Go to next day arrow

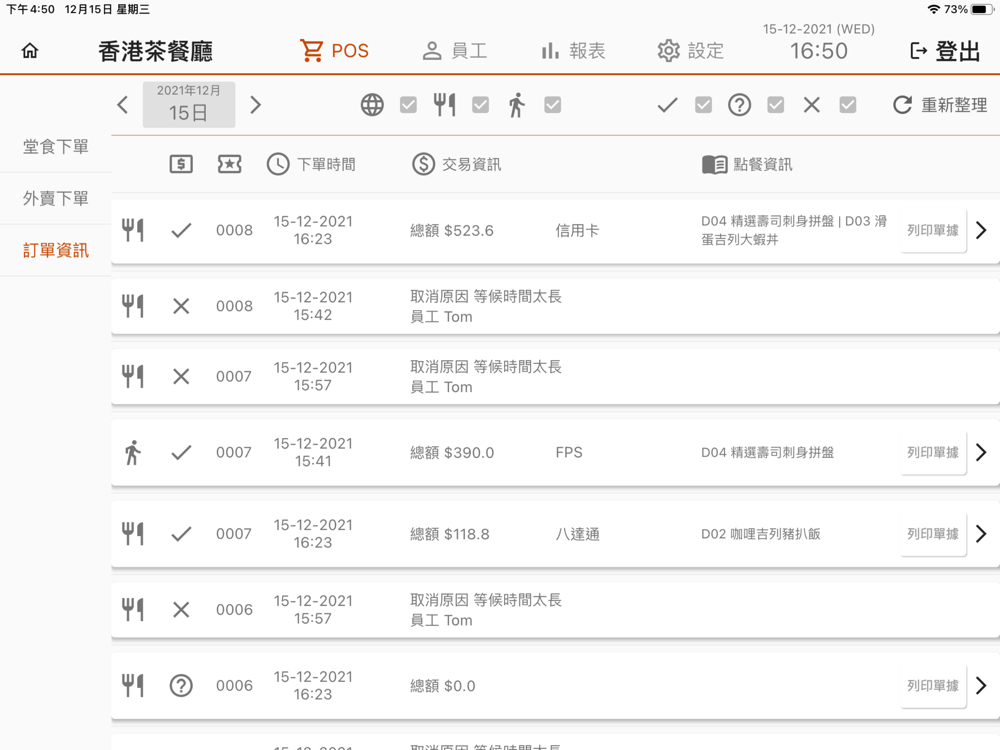click(x=256, y=105)
